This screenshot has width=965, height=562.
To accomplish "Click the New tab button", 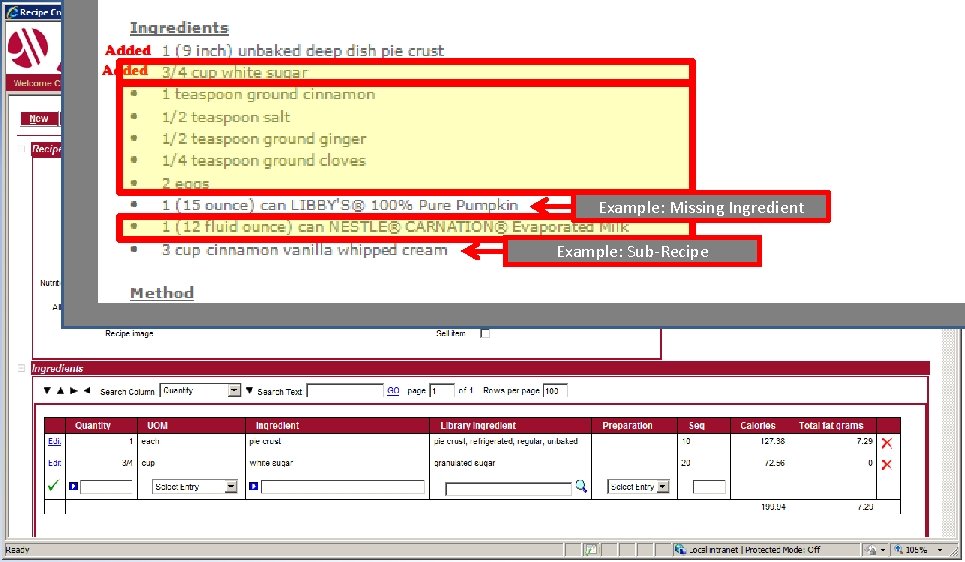I will [x=39, y=119].
